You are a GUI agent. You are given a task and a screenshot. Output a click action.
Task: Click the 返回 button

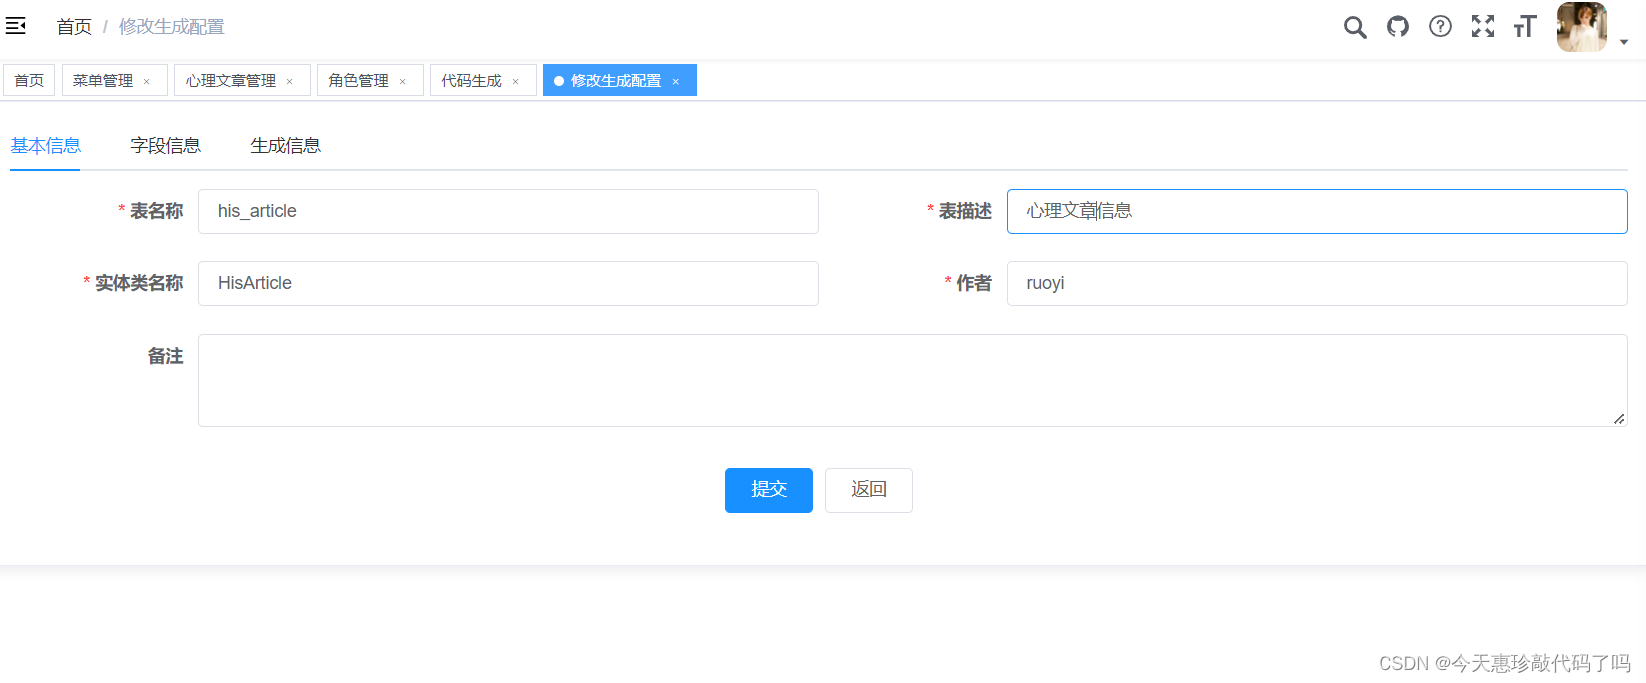pyautogui.click(x=869, y=490)
